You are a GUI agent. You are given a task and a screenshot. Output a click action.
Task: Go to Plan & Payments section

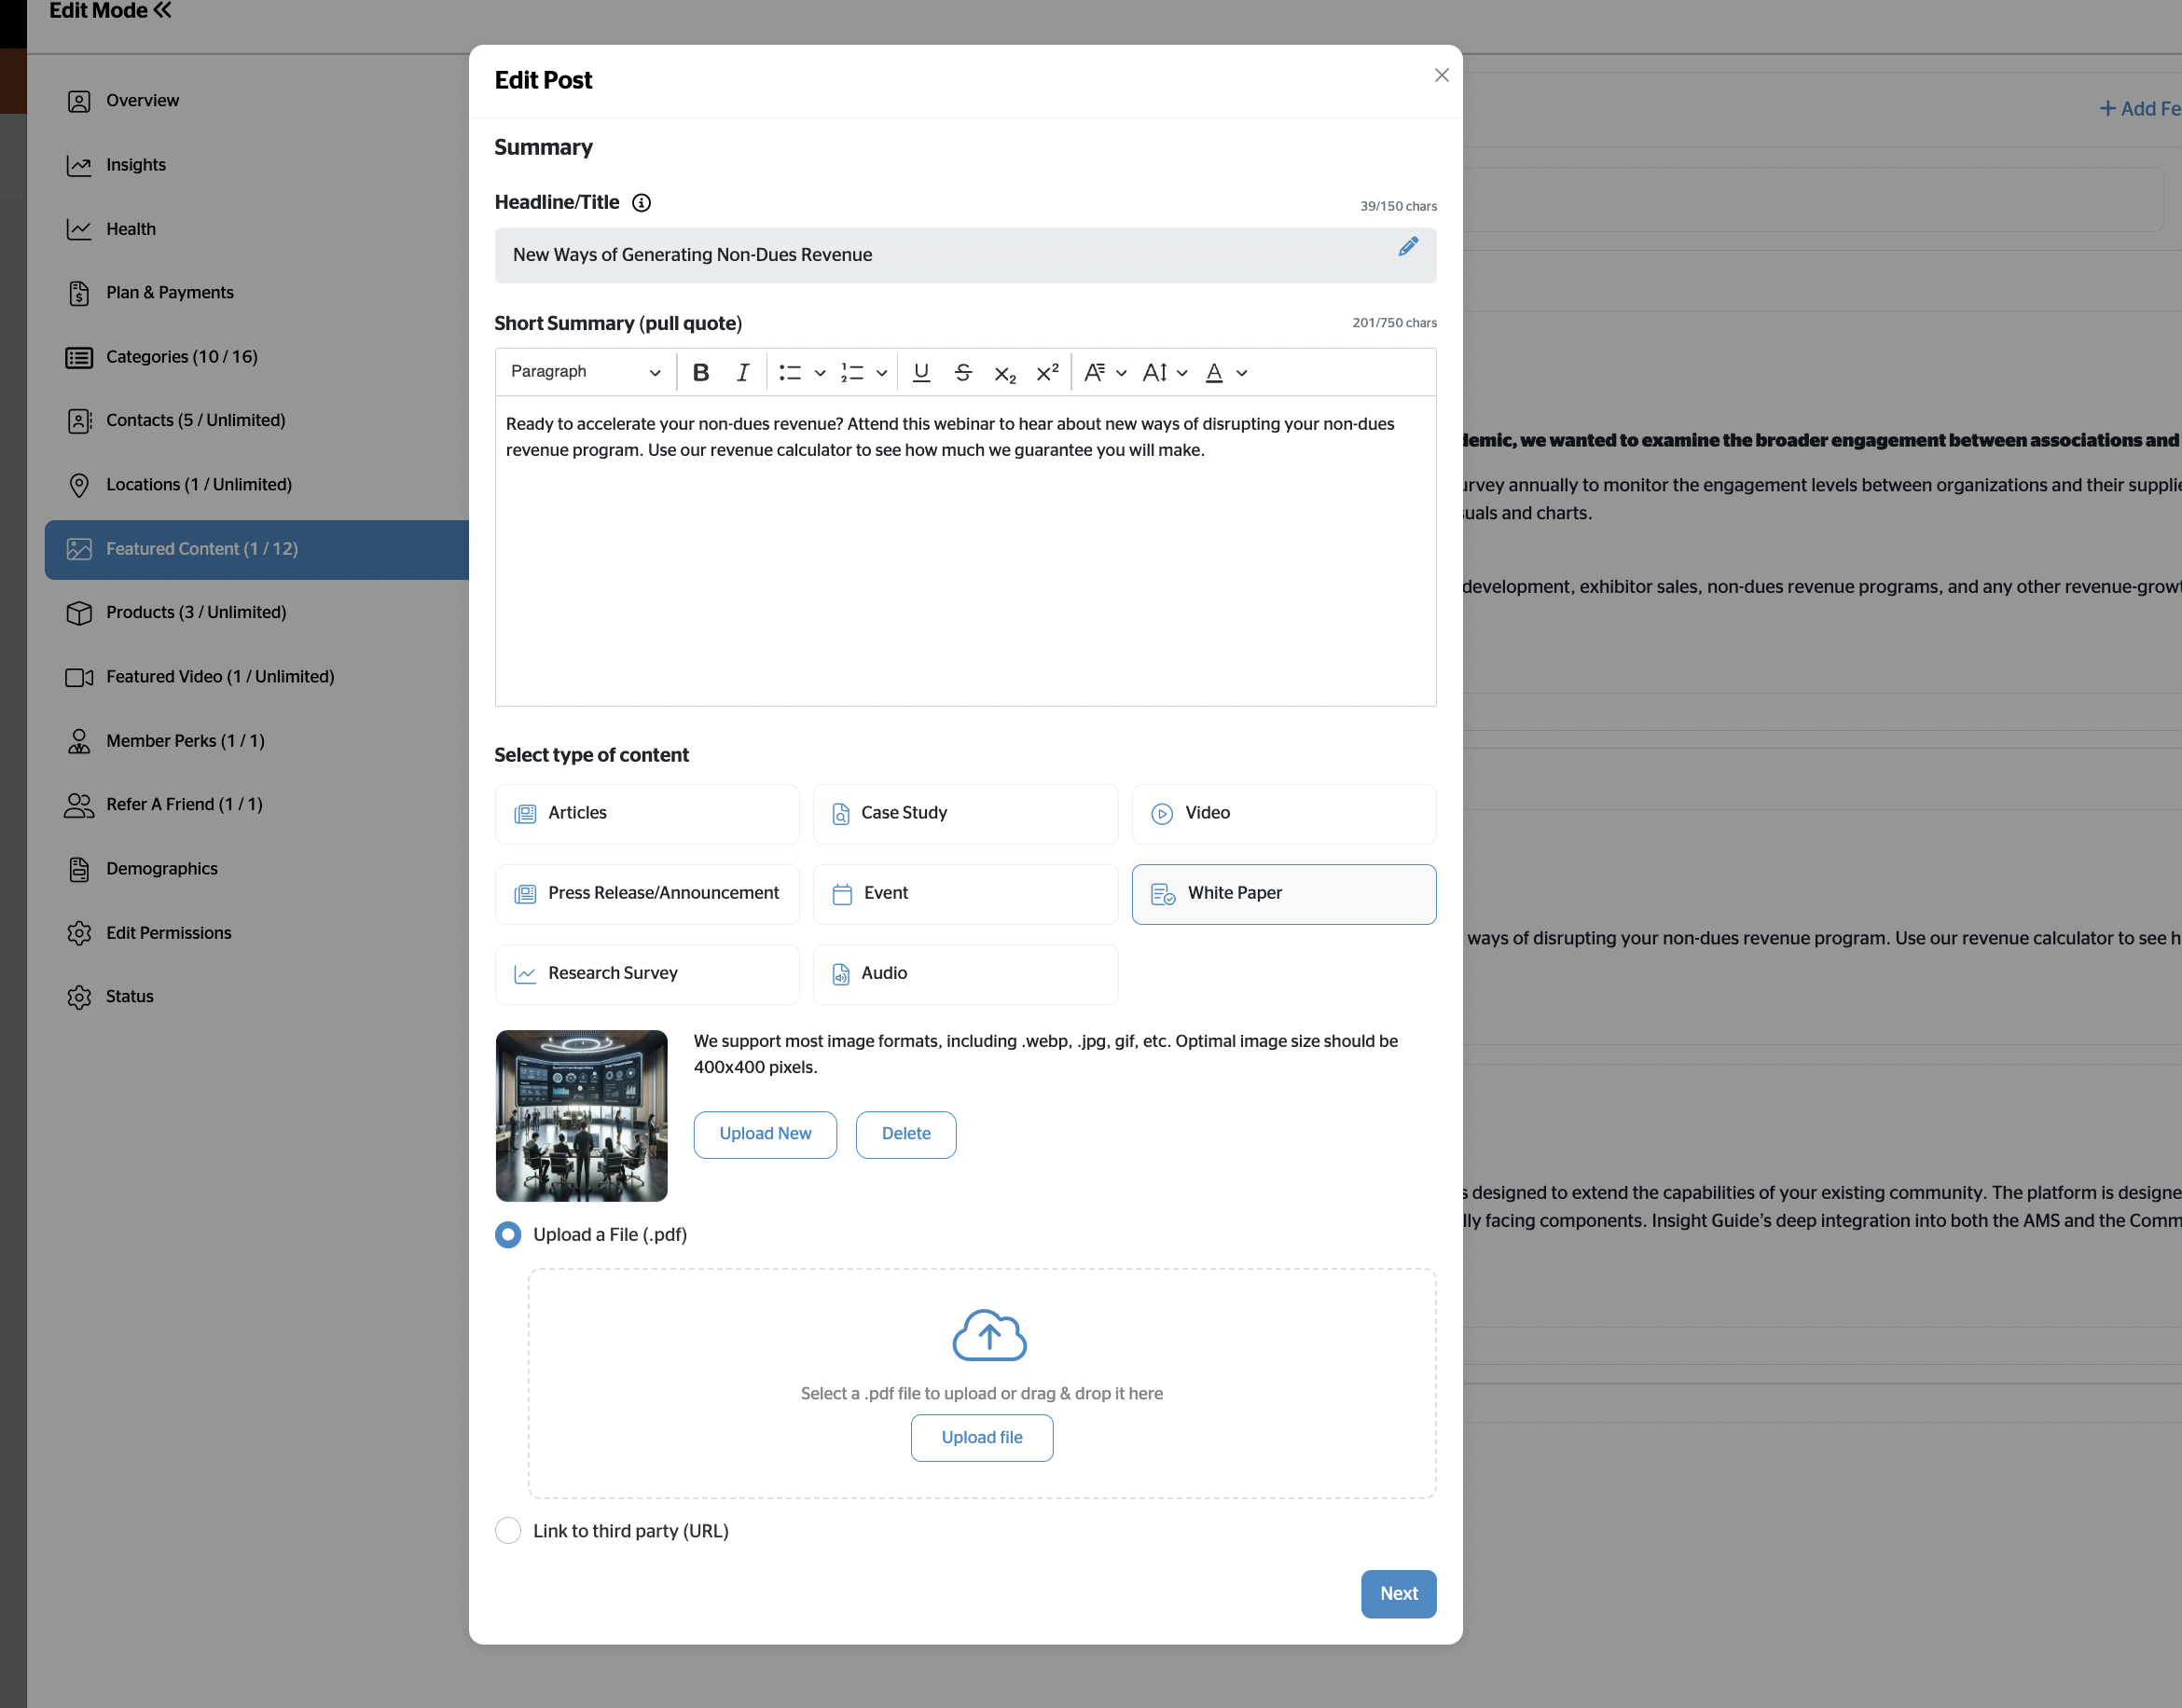tap(169, 293)
